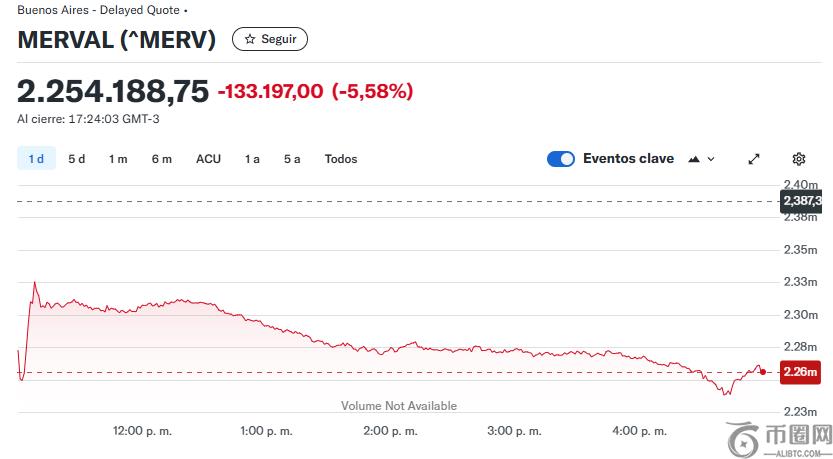This screenshot has width=833, height=459.
Task: Switch to the 1 a range
Action: (x=252, y=159)
